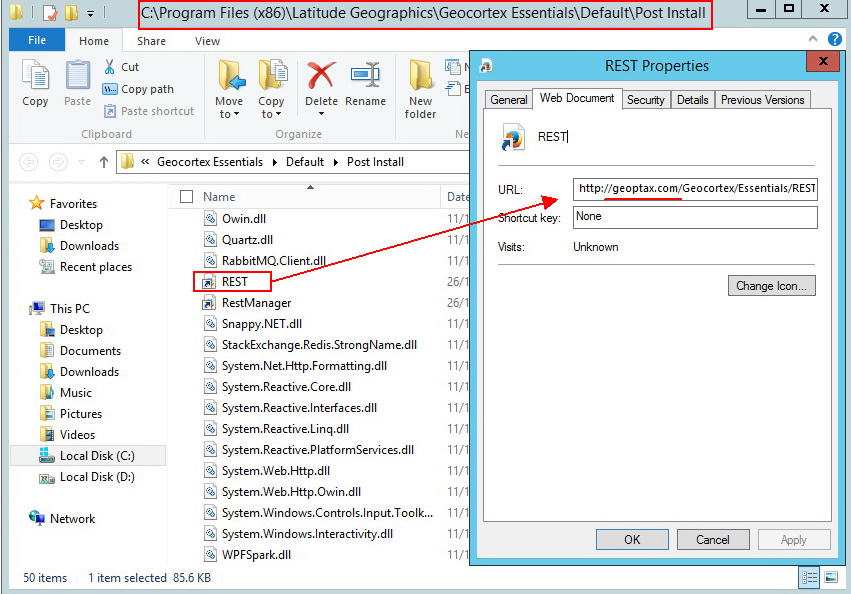The height and width of the screenshot is (594, 851).
Task: Sort by the Name column header
Action: coord(219,197)
